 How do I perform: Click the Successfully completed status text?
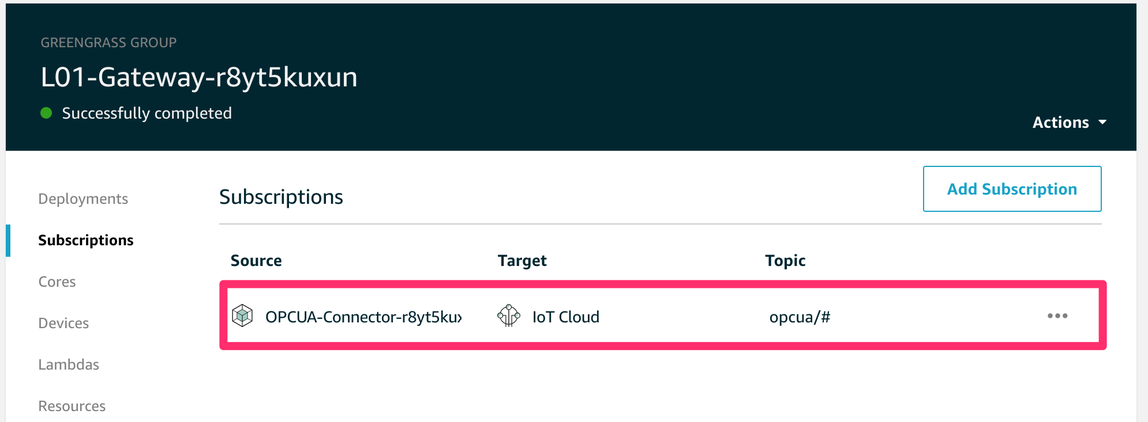click(x=147, y=113)
